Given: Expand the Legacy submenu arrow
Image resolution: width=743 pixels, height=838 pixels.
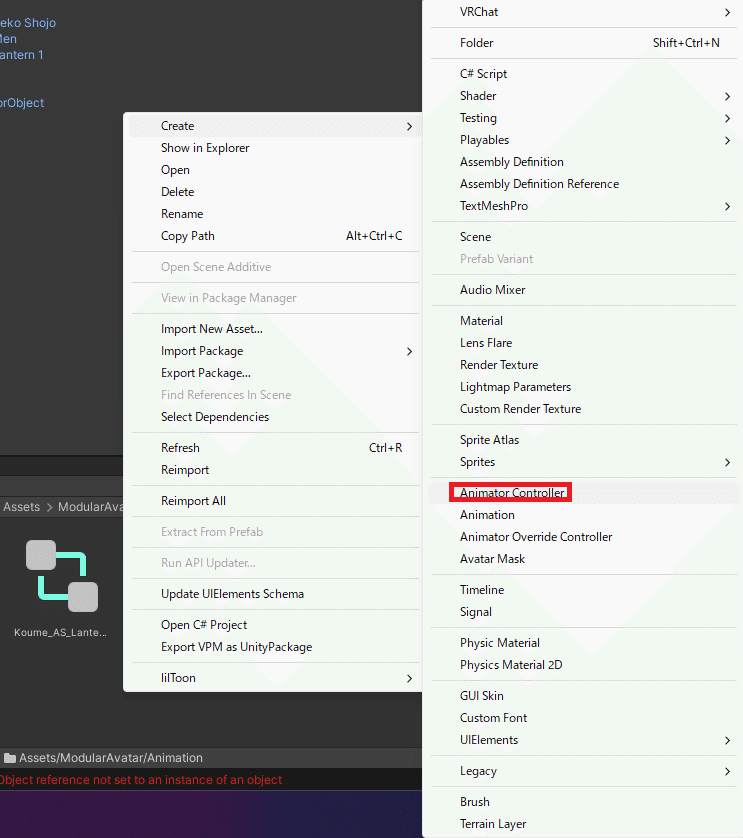Looking at the screenshot, I should tap(727, 771).
